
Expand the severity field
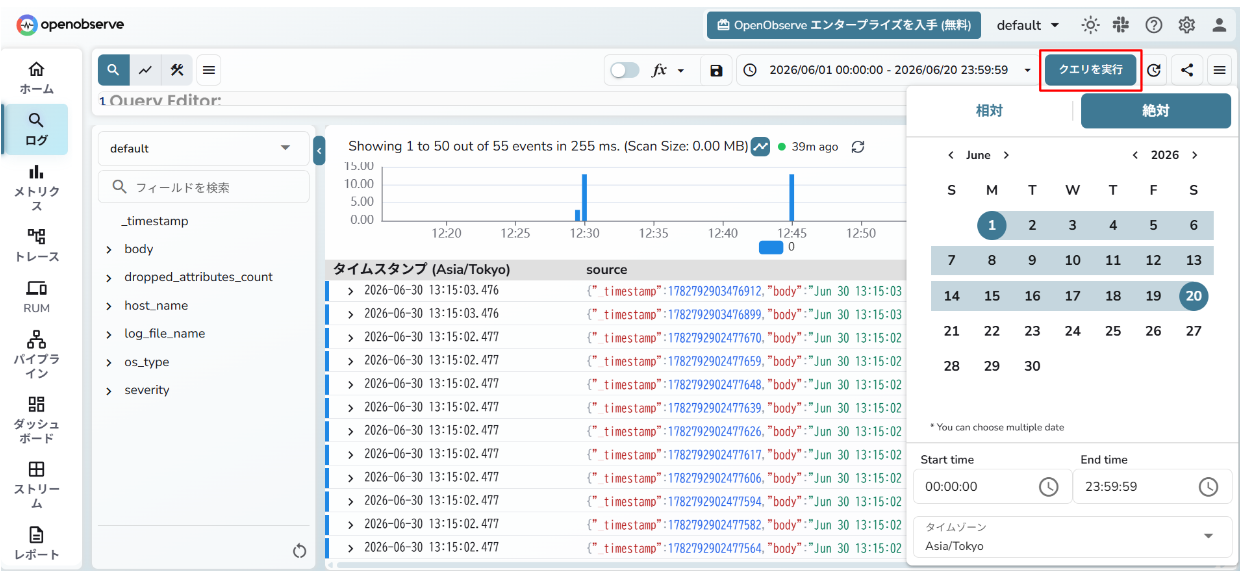pos(109,390)
